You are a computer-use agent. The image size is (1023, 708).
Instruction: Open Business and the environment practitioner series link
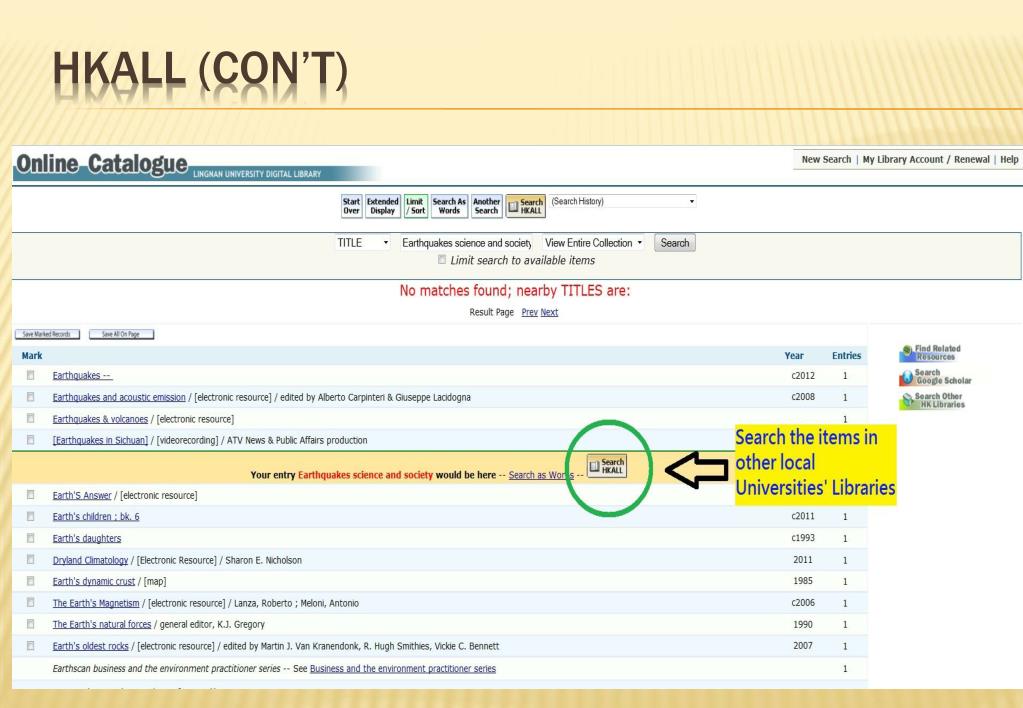point(403,669)
